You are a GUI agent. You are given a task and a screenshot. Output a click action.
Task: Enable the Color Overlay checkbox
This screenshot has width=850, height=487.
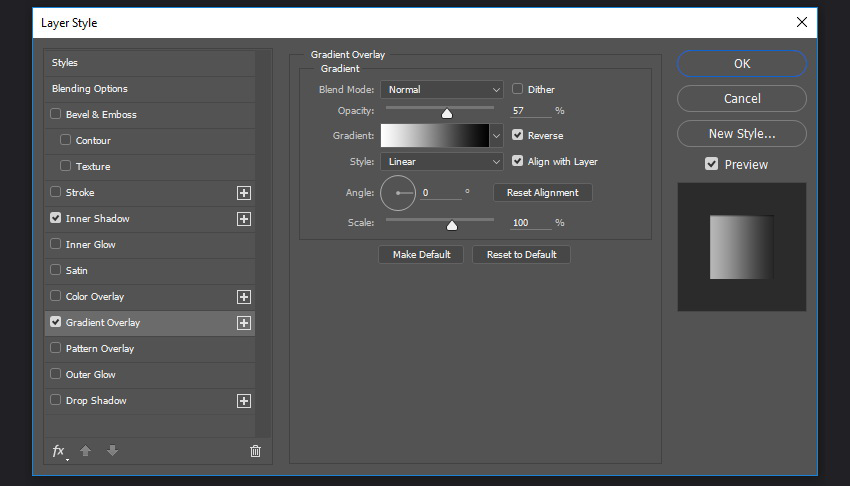point(55,296)
